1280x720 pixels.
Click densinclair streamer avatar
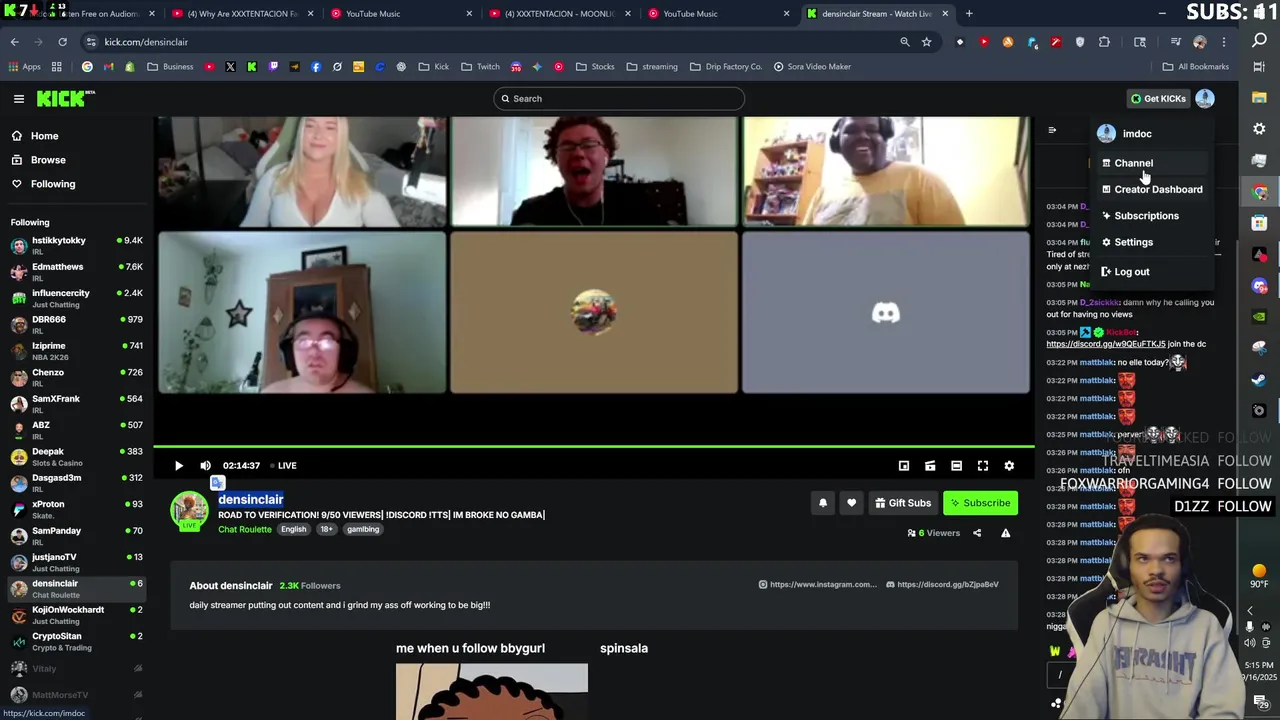[x=189, y=511]
